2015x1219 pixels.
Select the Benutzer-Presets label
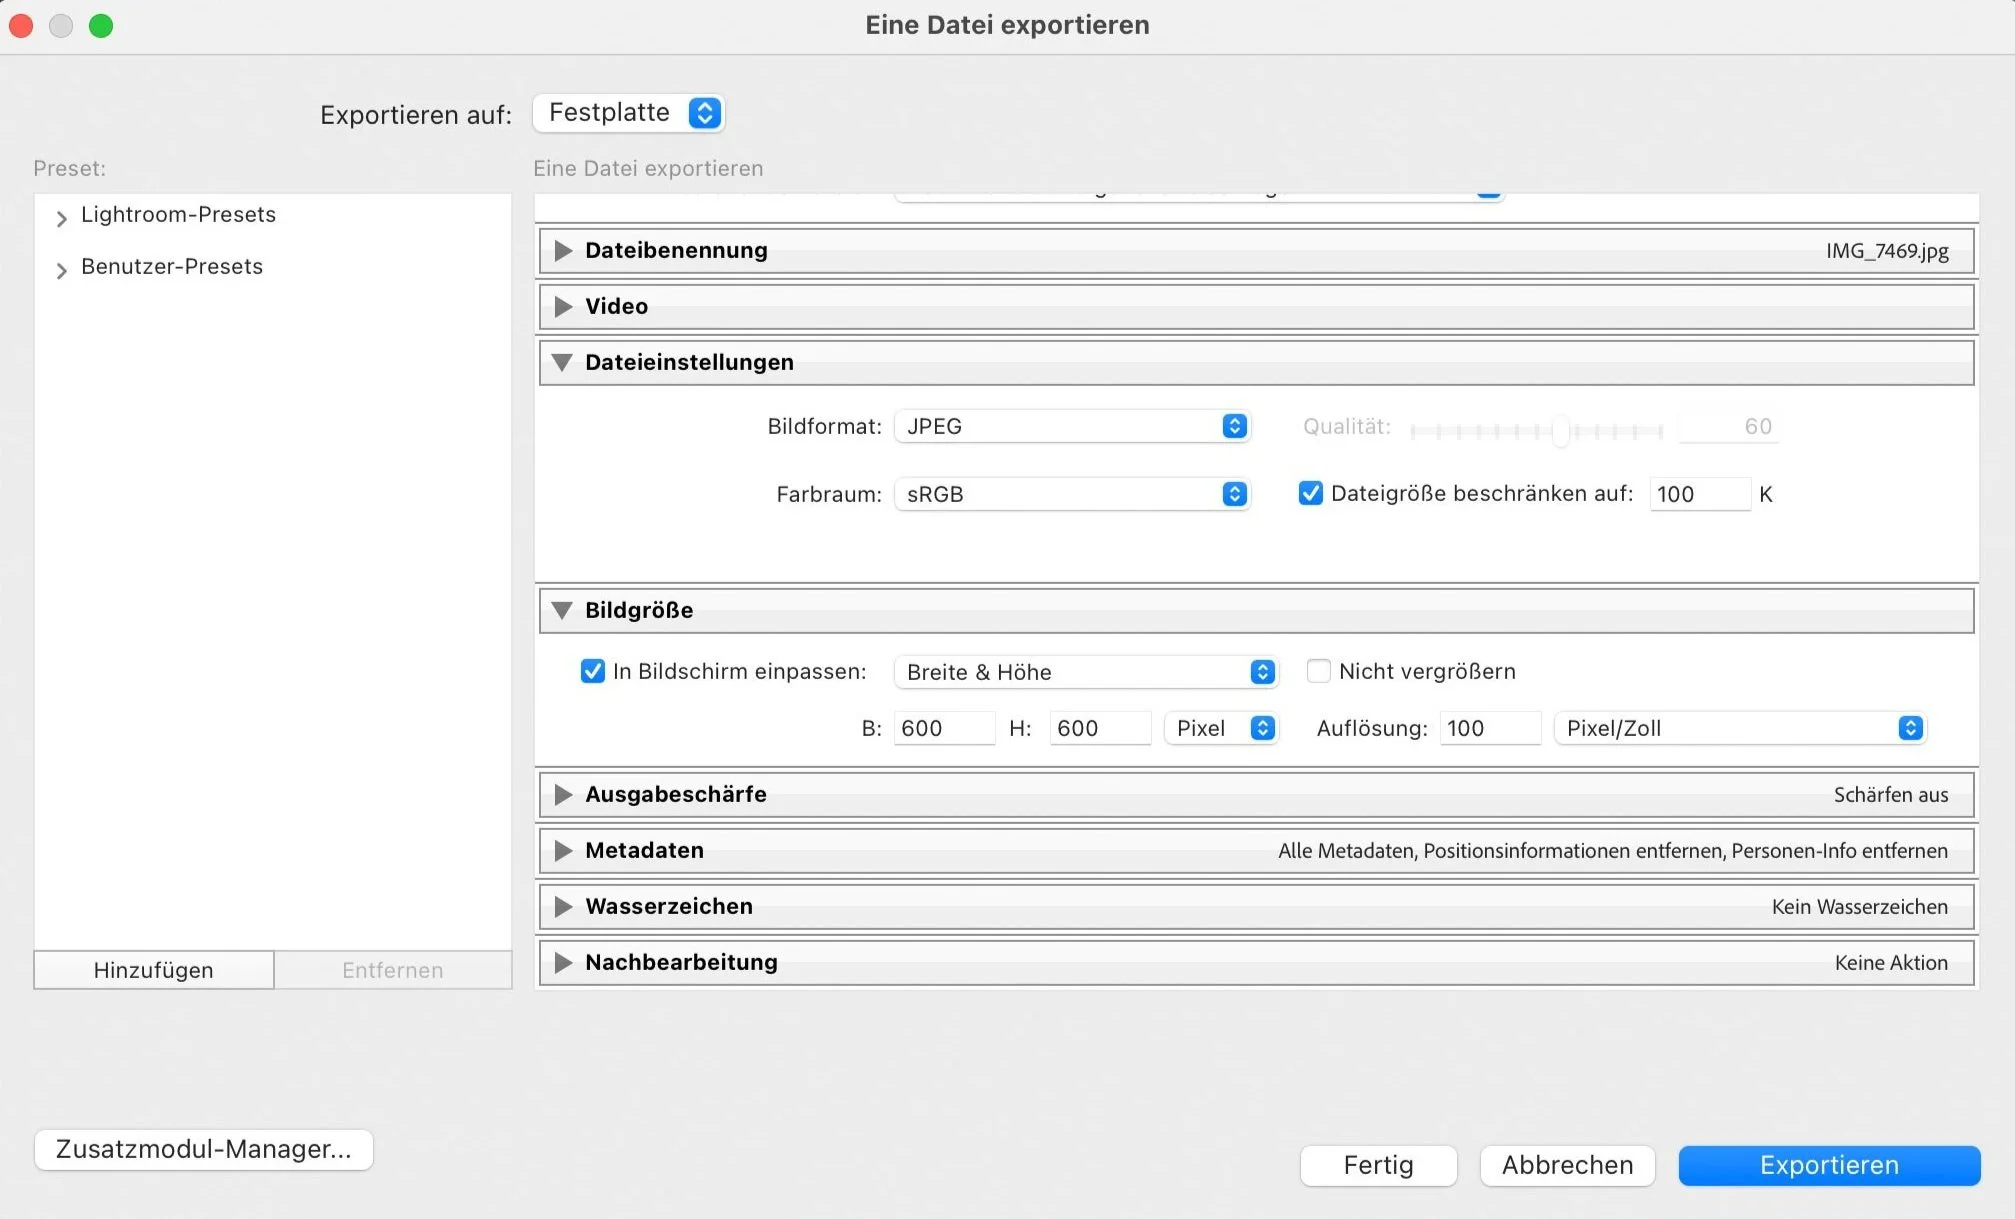click(x=172, y=266)
